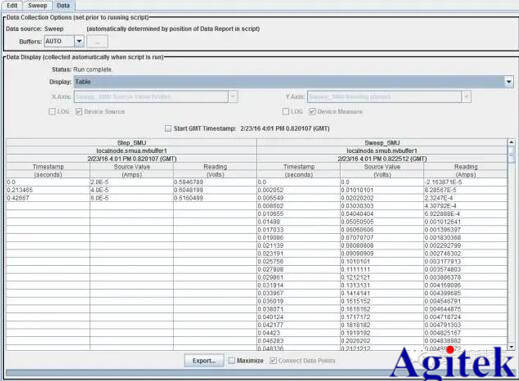Toggle the Device Measure checkbox
The image size is (519, 381).
(x=312, y=111)
